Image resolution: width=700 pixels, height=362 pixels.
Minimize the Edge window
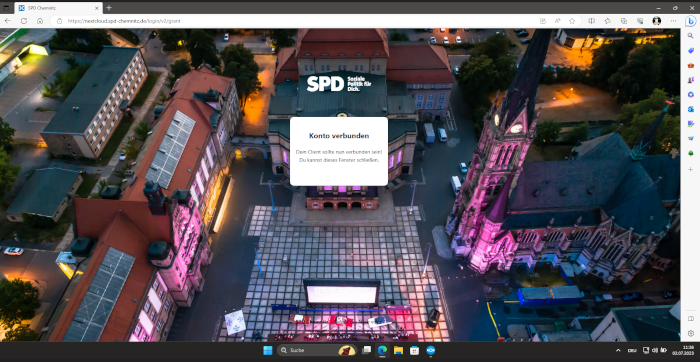click(659, 8)
